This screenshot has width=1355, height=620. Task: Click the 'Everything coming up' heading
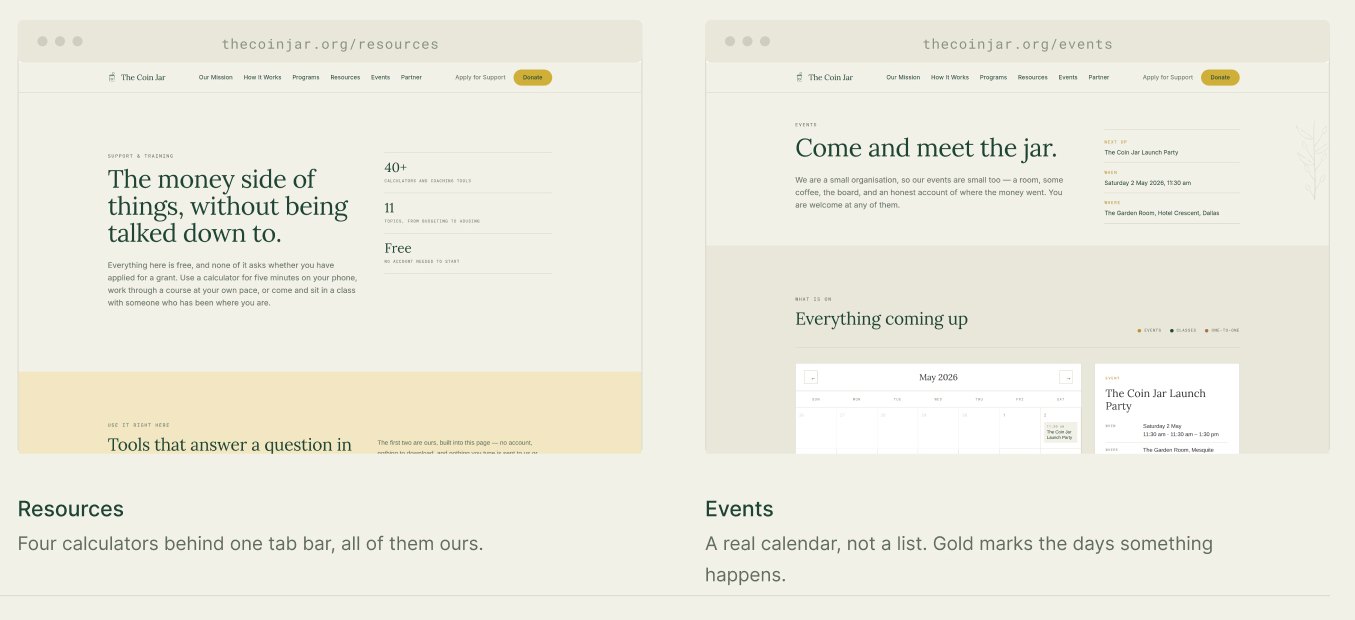click(x=881, y=319)
